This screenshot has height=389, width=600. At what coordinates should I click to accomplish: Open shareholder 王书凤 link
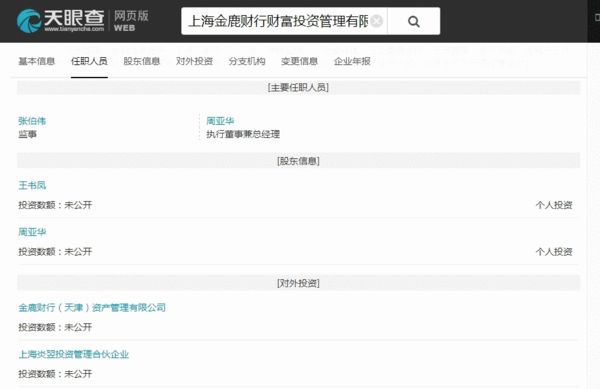32,186
